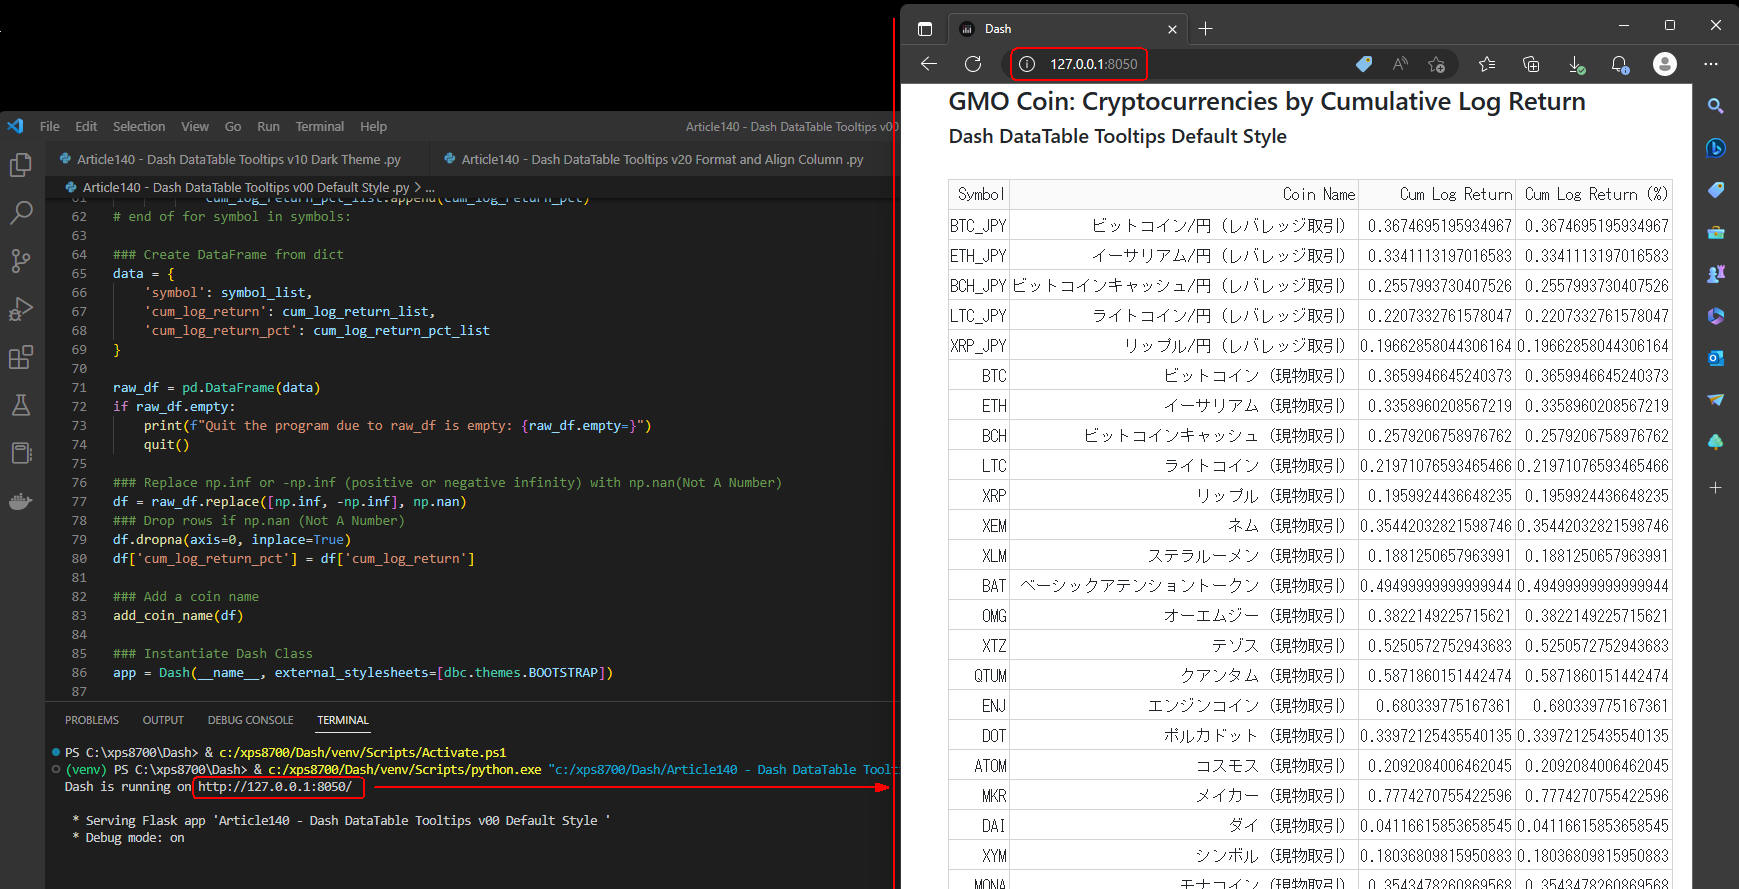This screenshot has width=1739, height=889.
Task: Open the Search view in VS Code
Action: coord(21,212)
